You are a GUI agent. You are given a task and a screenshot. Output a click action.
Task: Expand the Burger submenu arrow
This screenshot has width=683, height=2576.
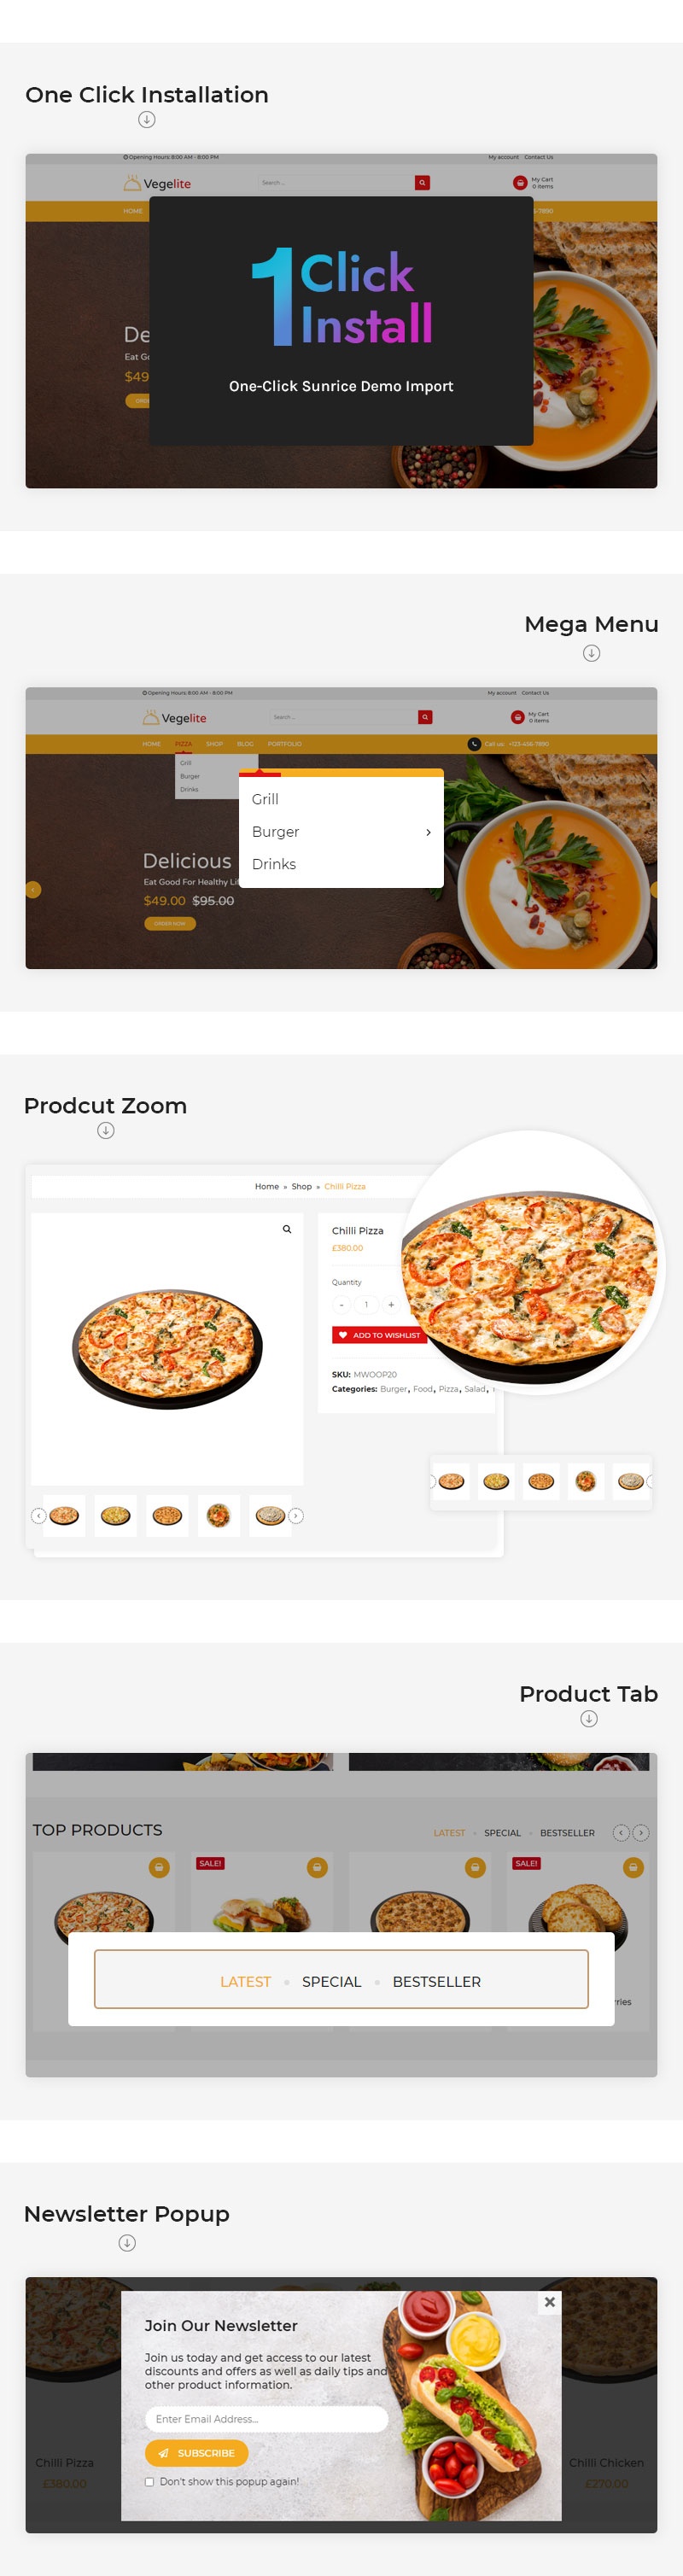coord(428,832)
